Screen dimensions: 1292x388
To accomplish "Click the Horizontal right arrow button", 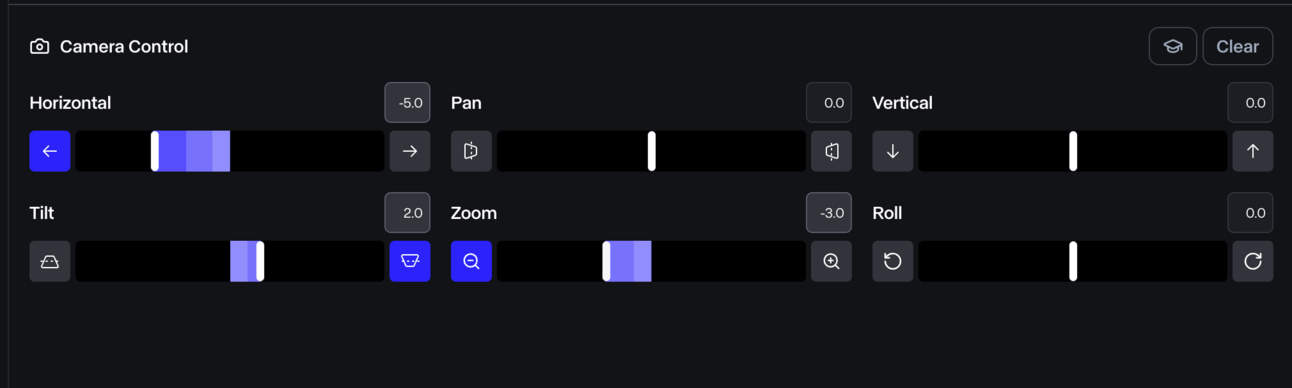I will pyautogui.click(x=410, y=151).
